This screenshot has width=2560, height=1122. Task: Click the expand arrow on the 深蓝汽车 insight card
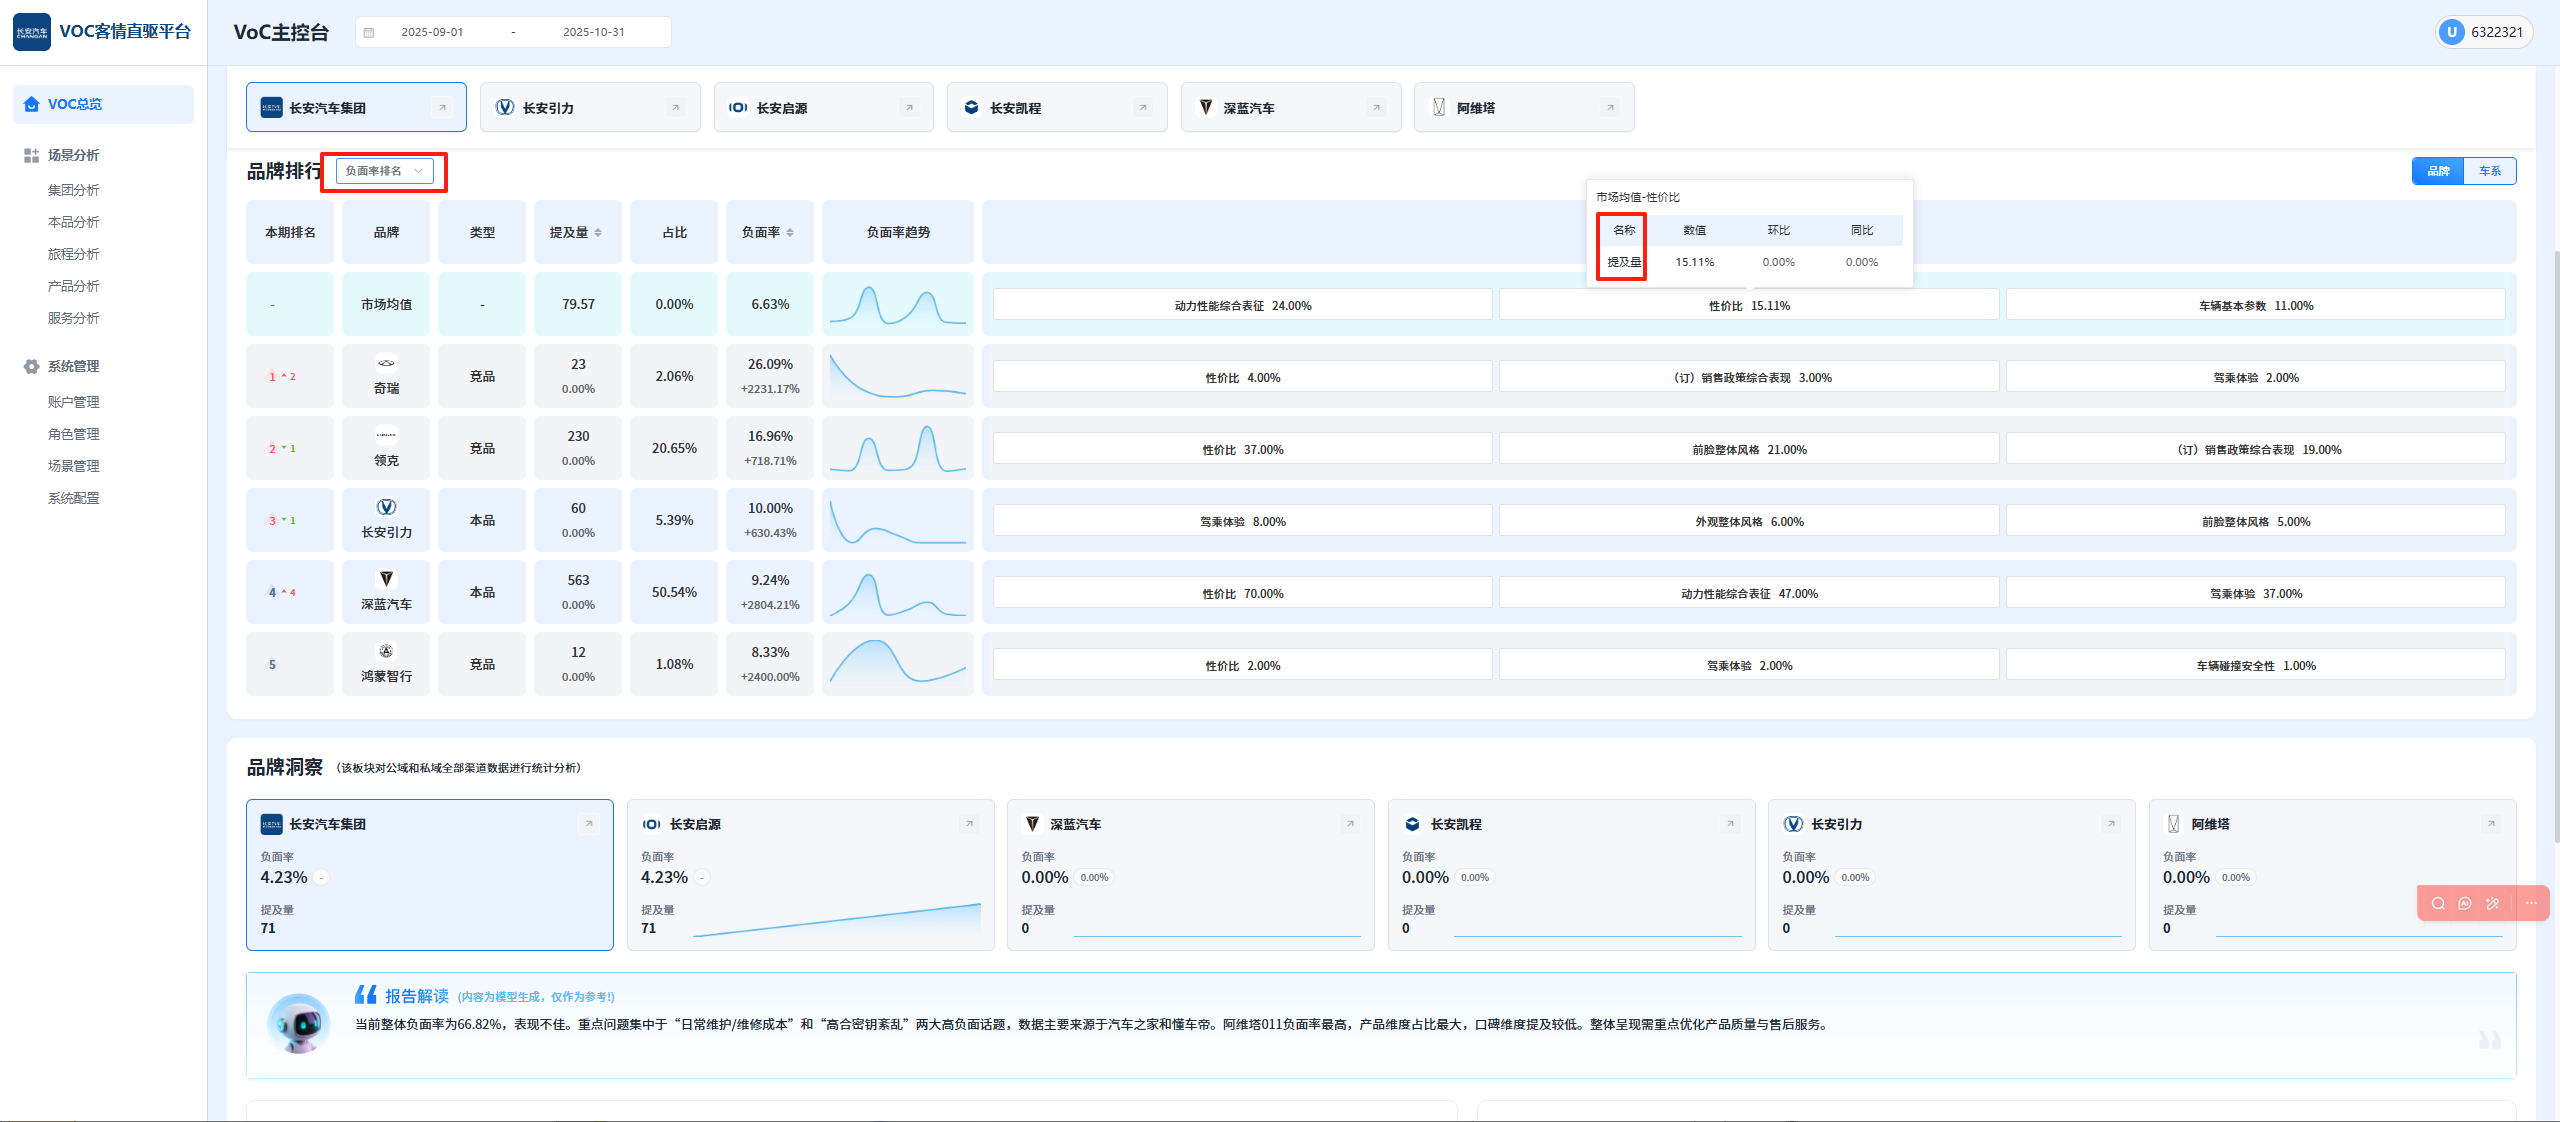pos(1349,824)
